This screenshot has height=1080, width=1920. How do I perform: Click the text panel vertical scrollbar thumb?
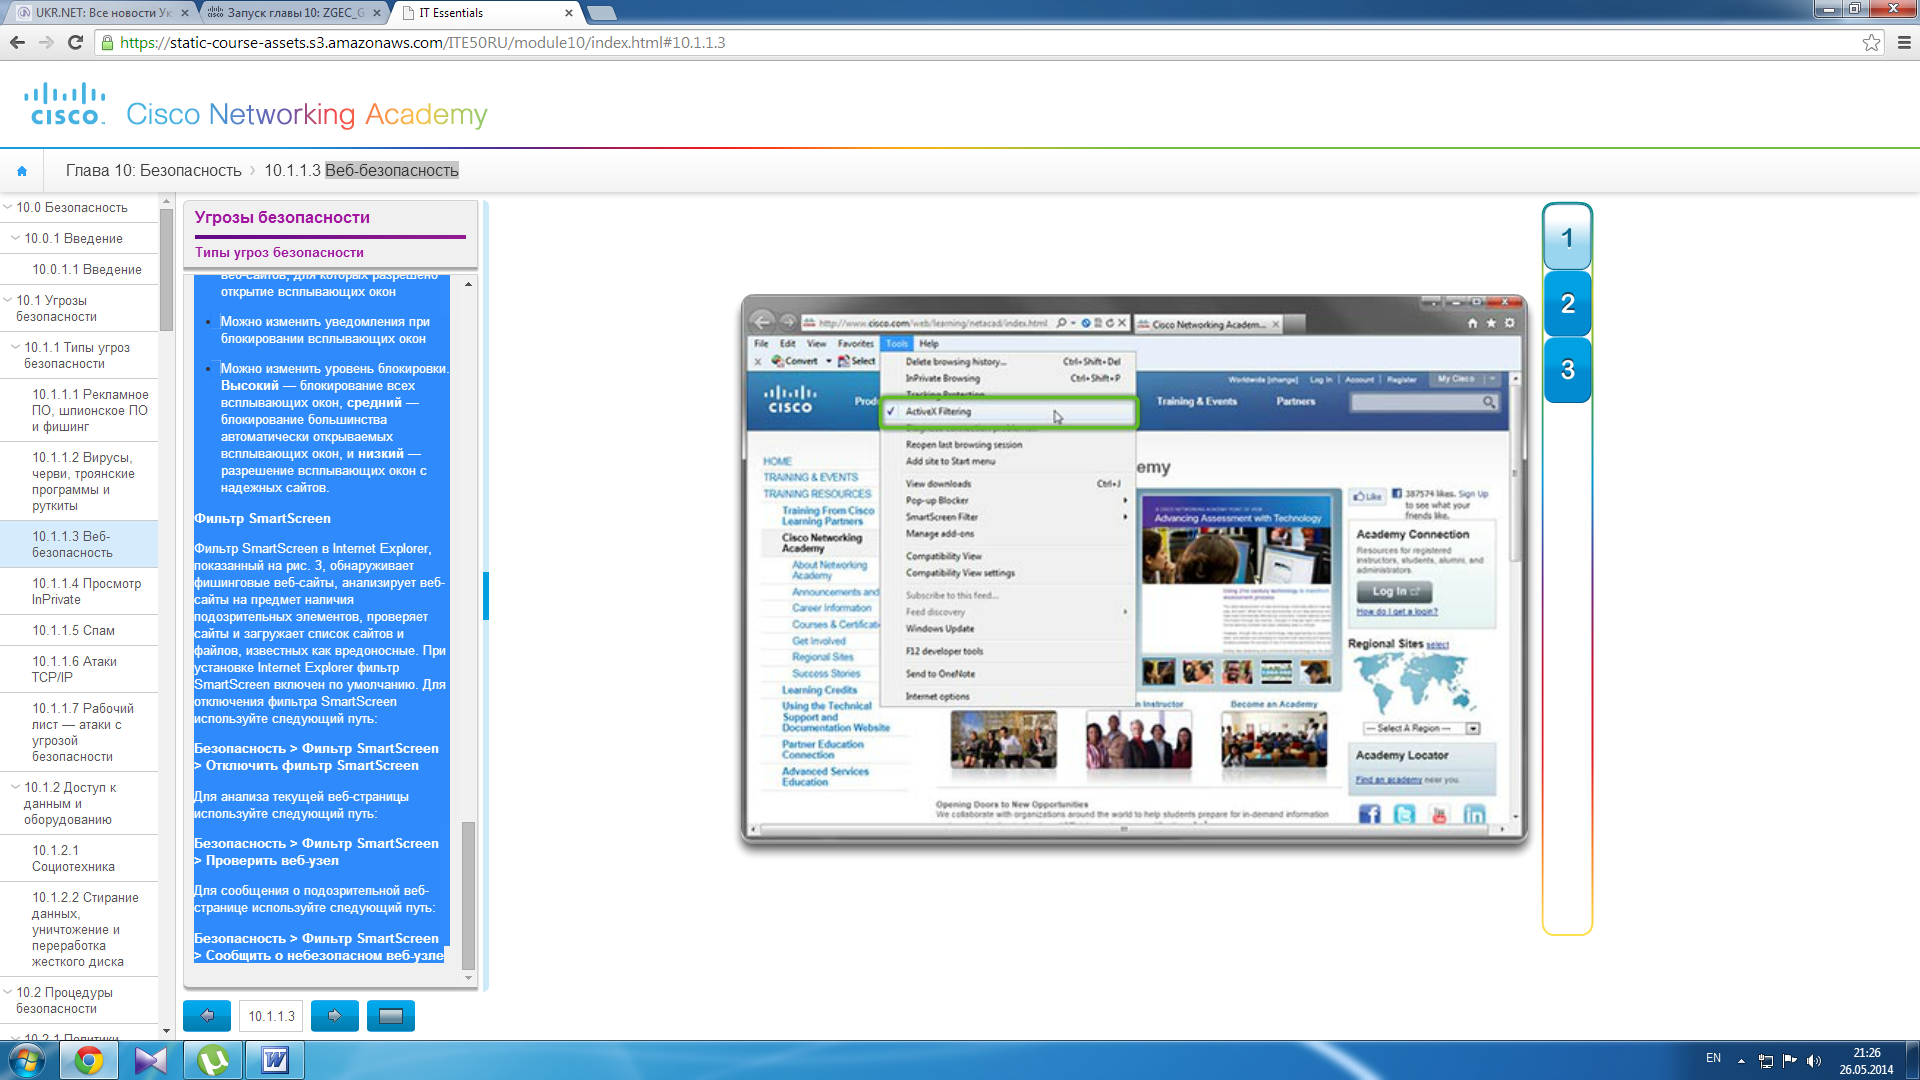point(468,895)
